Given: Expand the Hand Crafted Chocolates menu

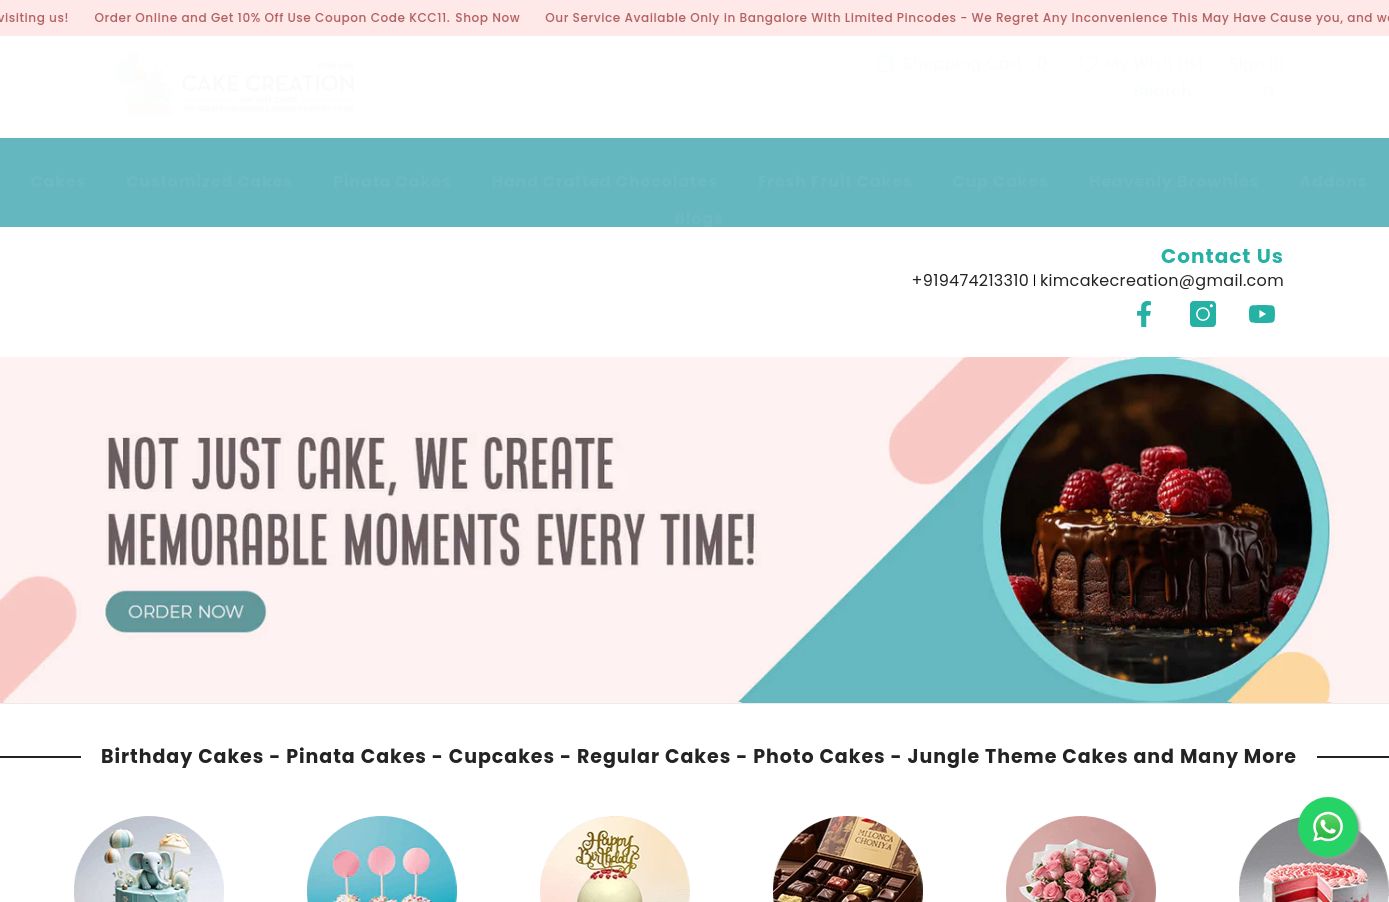Looking at the screenshot, I should [604, 181].
